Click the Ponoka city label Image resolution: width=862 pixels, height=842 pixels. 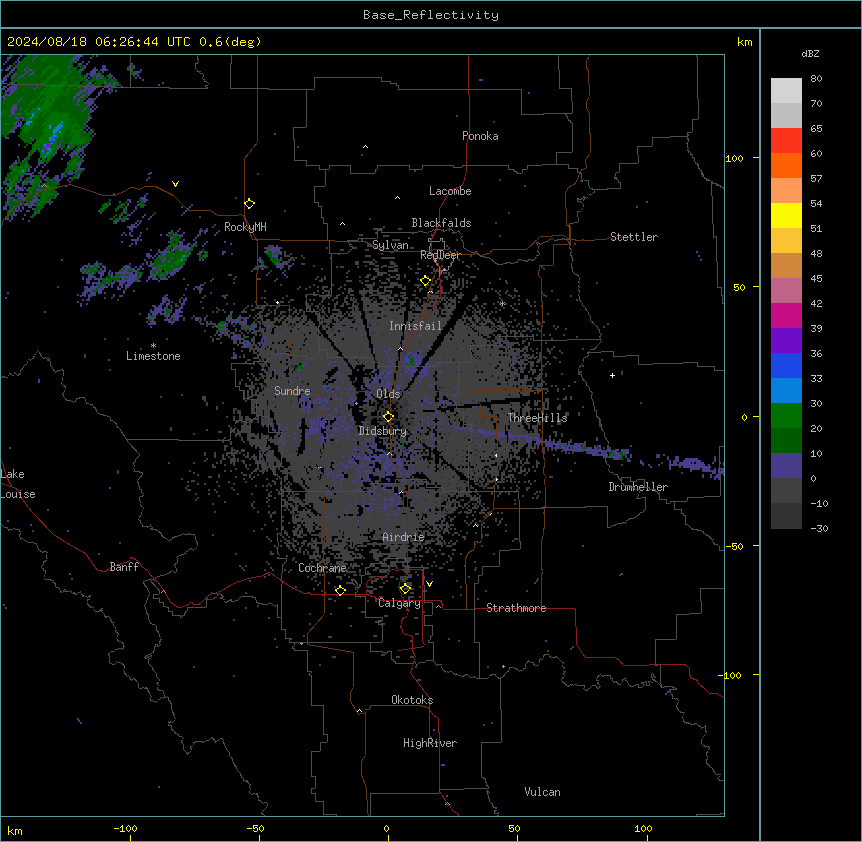(480, 136)
